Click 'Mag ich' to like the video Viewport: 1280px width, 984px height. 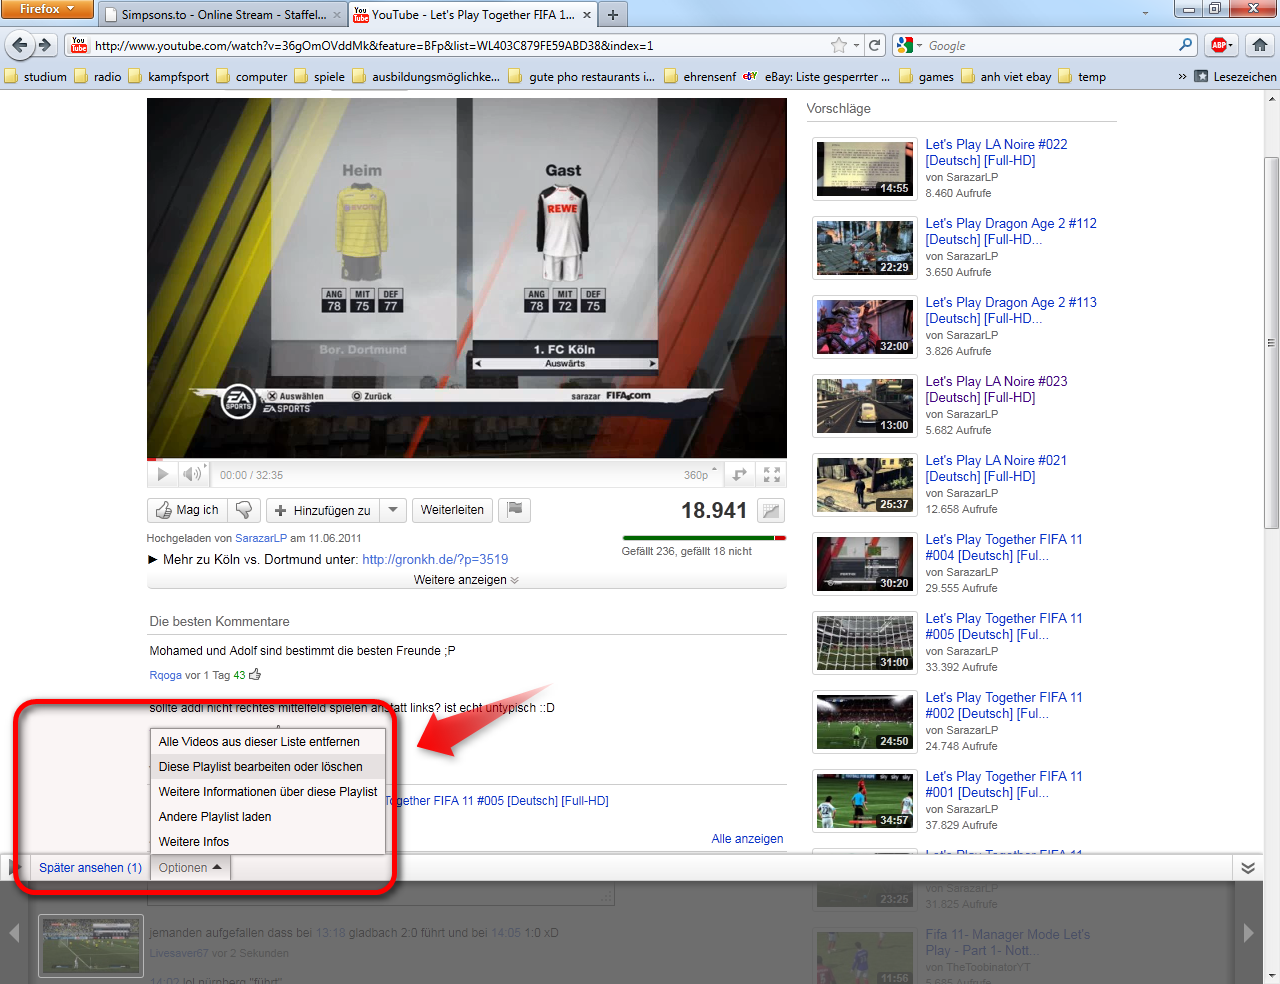coord(187,510)
